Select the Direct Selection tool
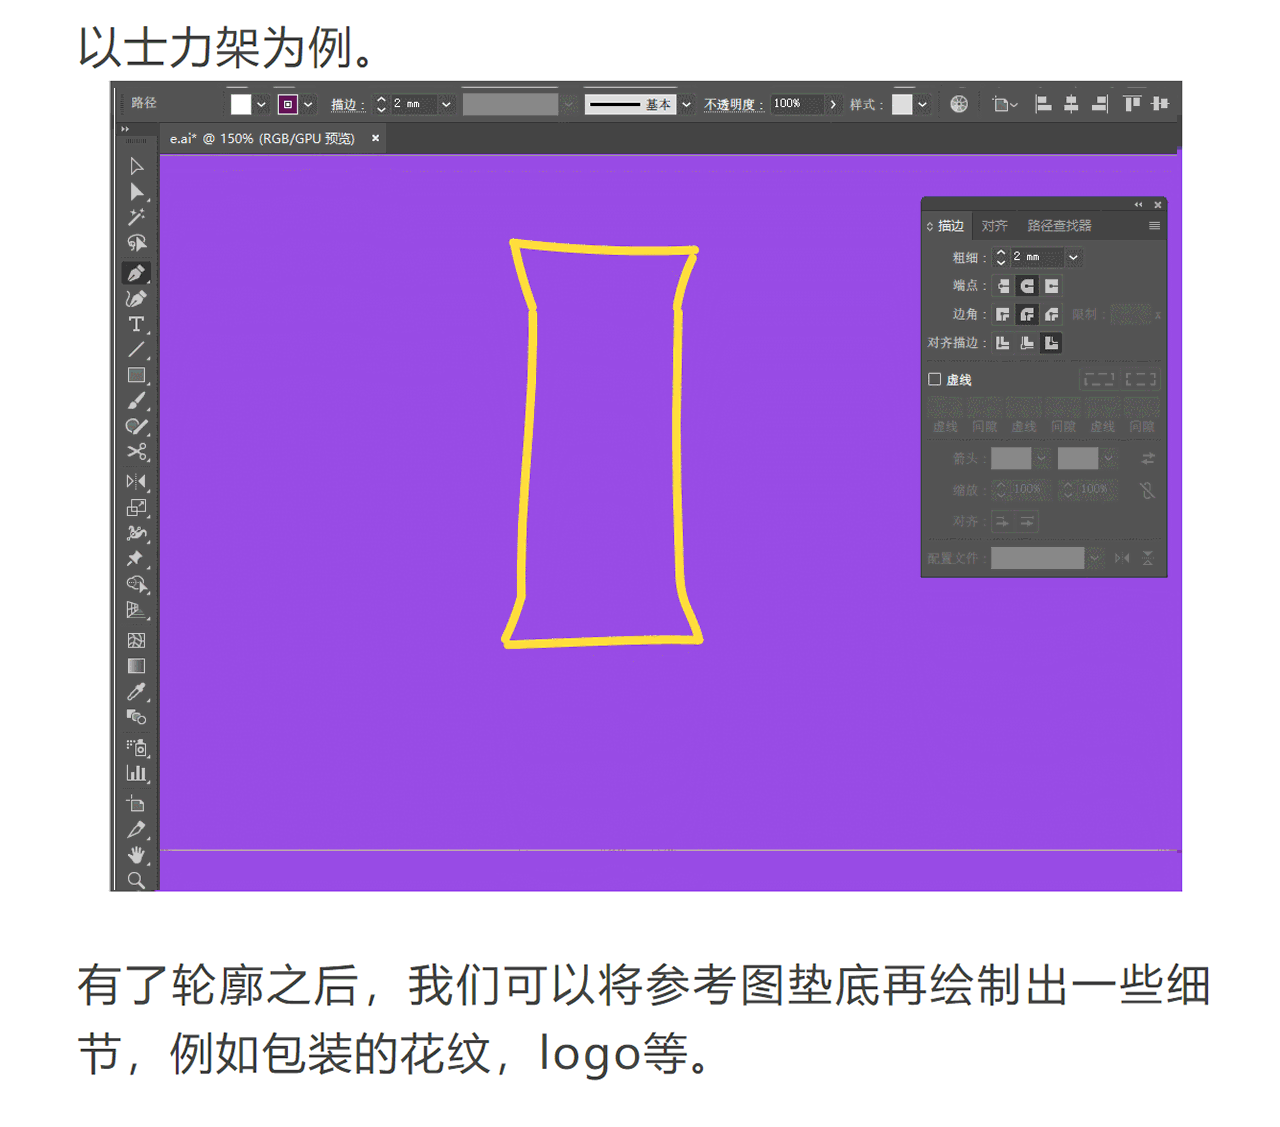Screen dimensions: 1280x1127 pyautogui.click(x=137, y=192)
